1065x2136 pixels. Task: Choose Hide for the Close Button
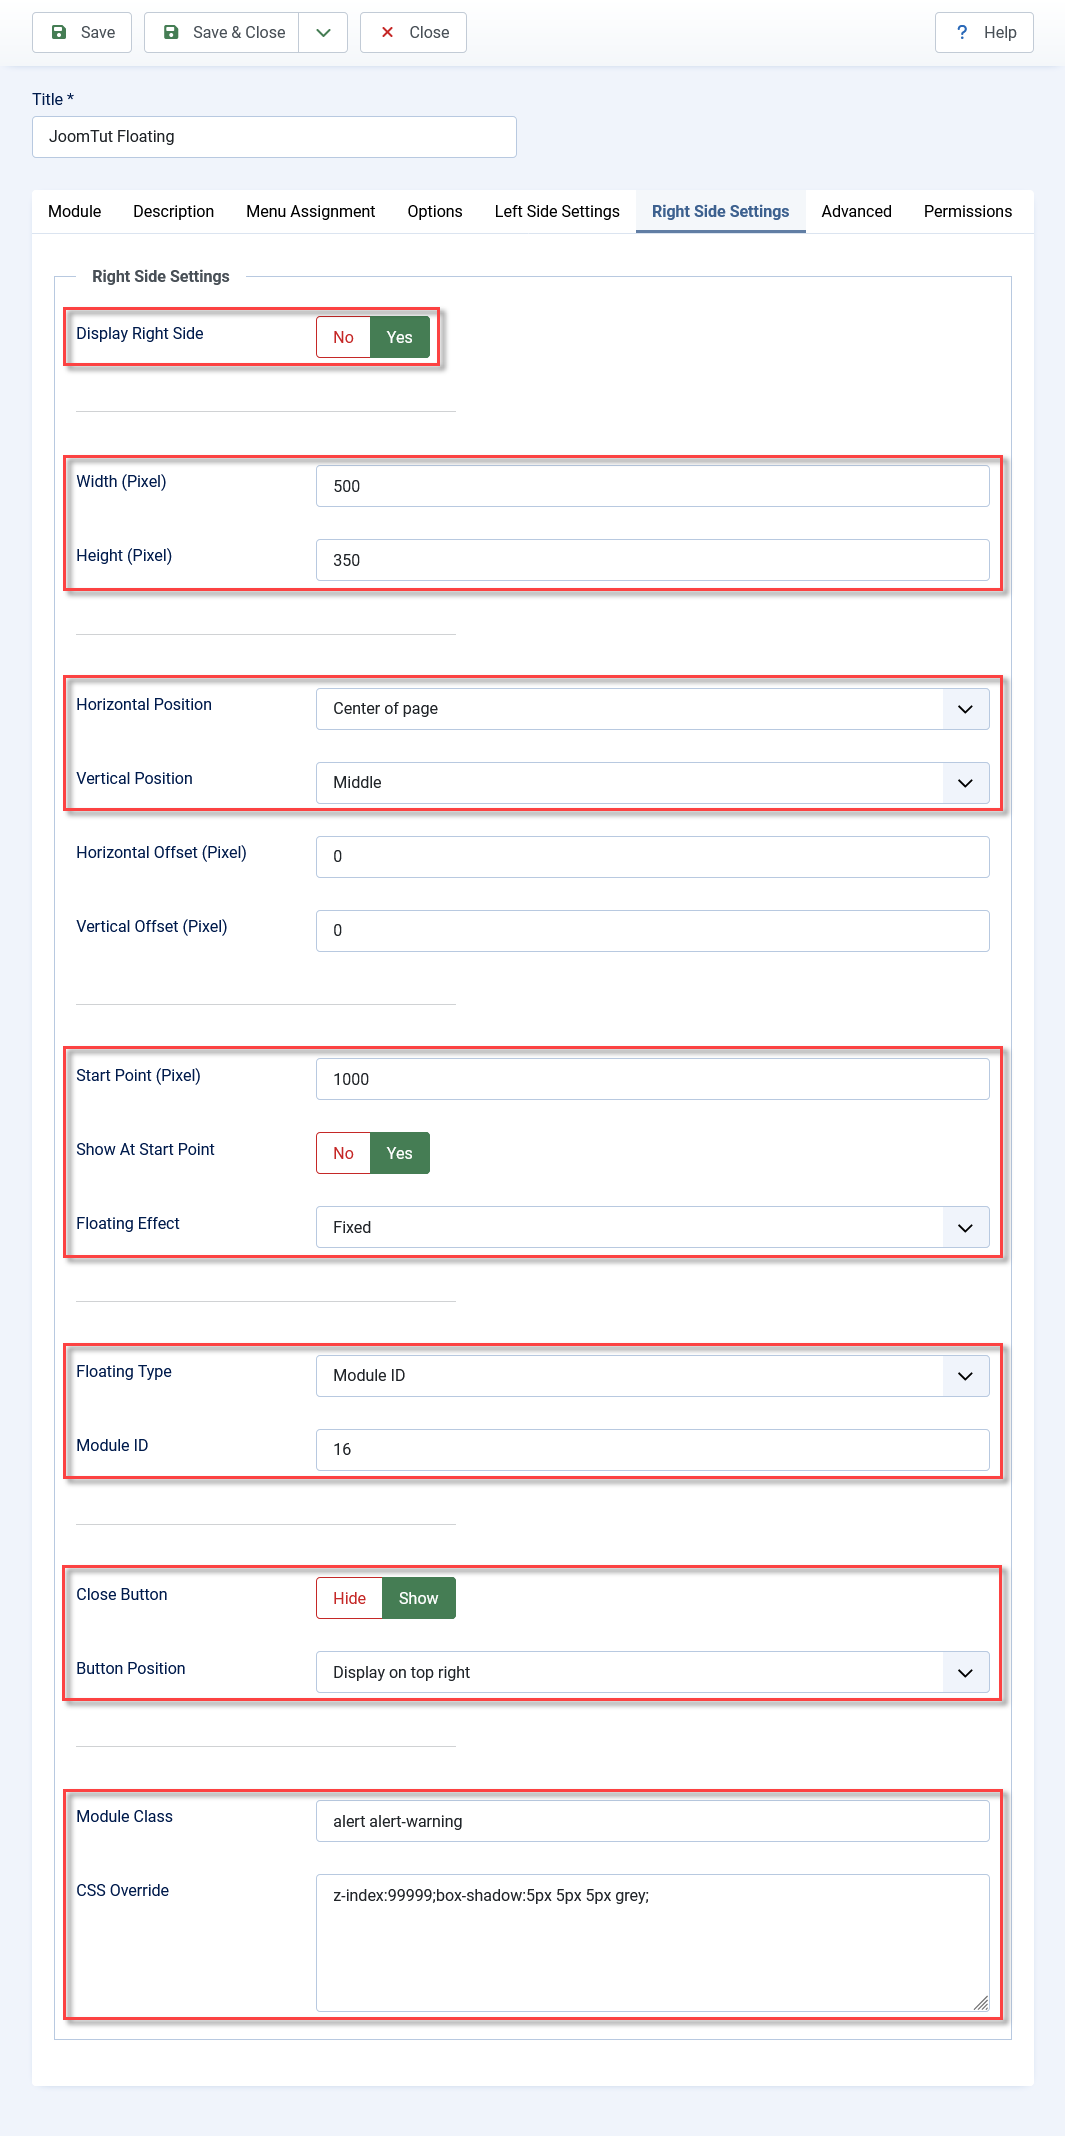(350, 1598)
